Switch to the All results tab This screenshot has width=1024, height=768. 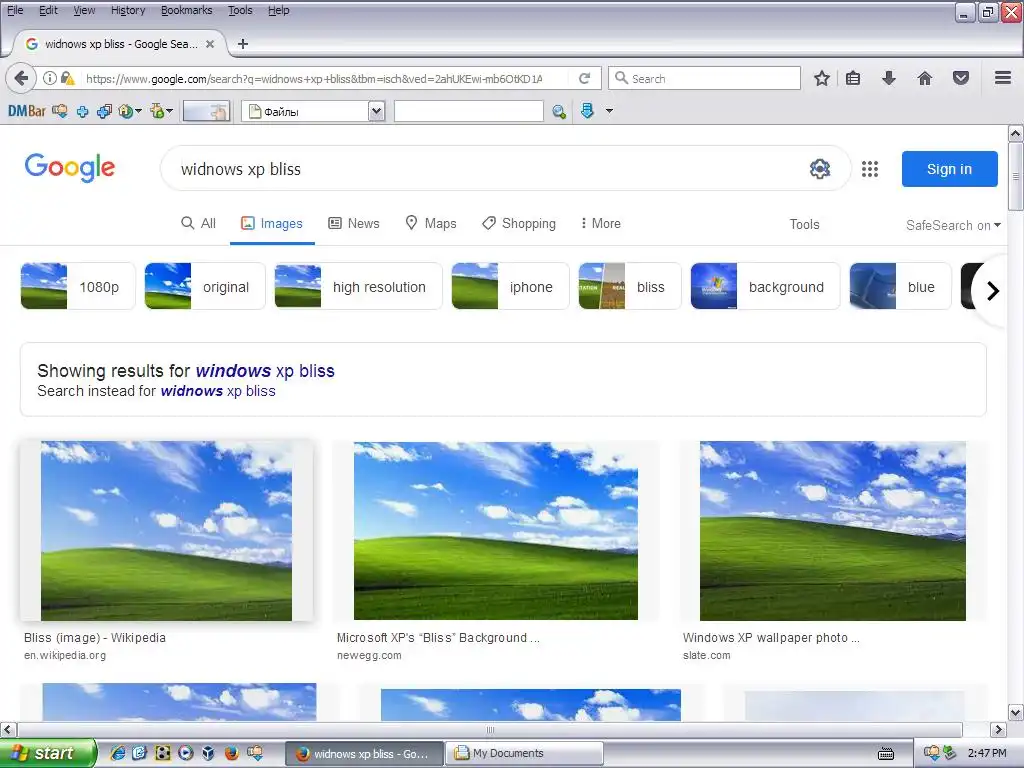[x=198, y=223]
